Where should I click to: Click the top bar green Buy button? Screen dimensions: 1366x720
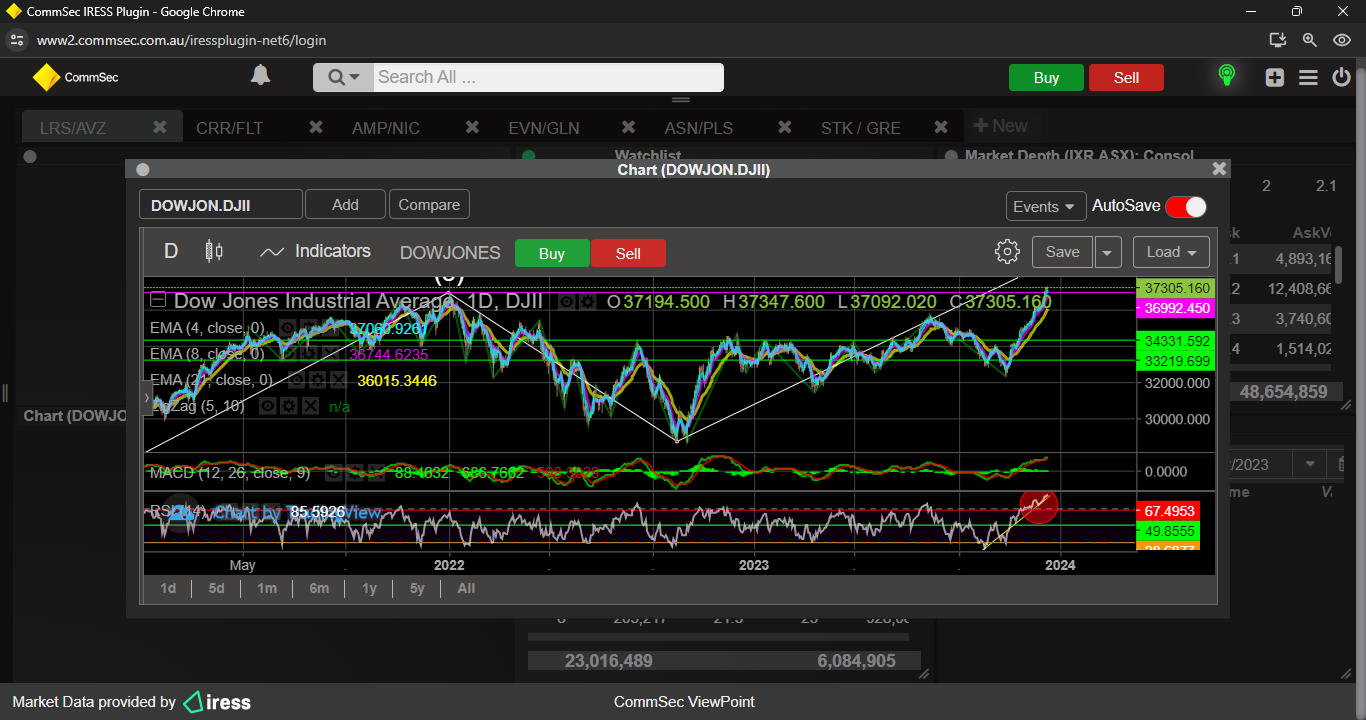[1046, 78]
